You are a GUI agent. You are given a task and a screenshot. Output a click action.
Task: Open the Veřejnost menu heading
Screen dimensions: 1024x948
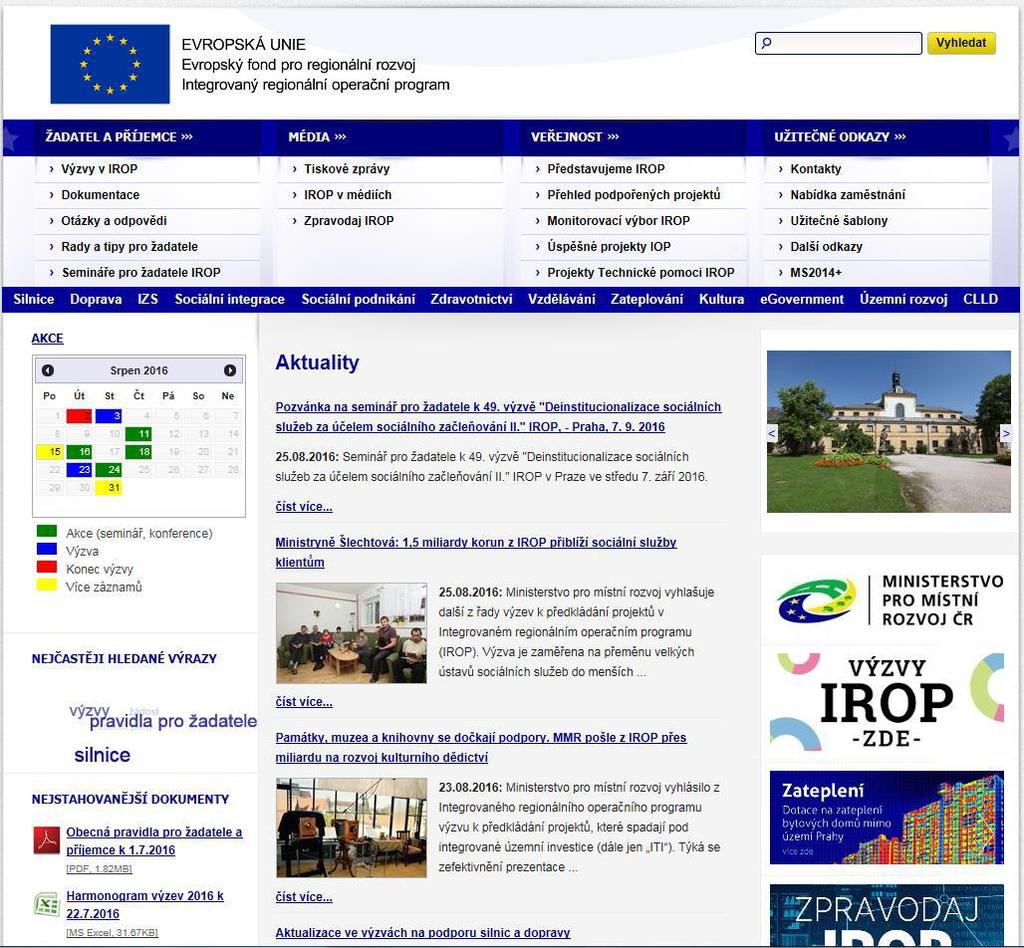click(575, 137)
